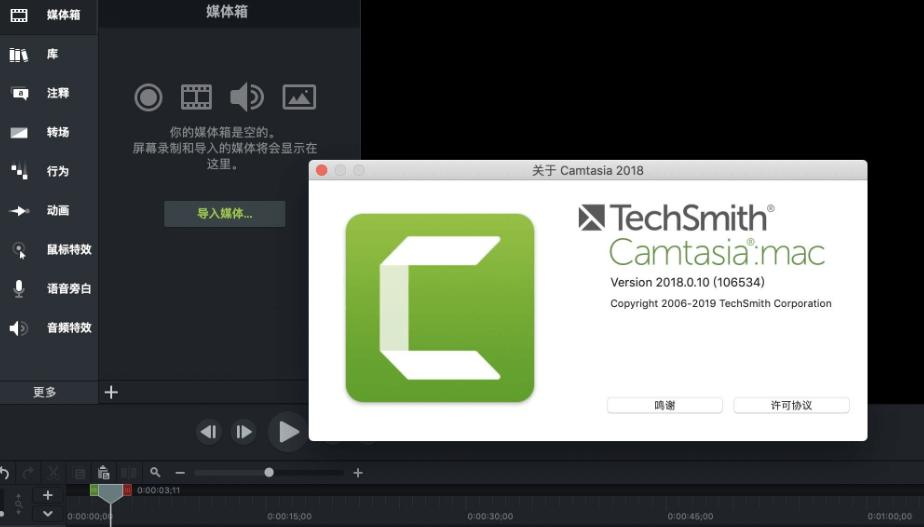The height and width of the screenshot is (527, 924).
Task: Start a new recording with the record icon
Action: [x=148, y=97]
